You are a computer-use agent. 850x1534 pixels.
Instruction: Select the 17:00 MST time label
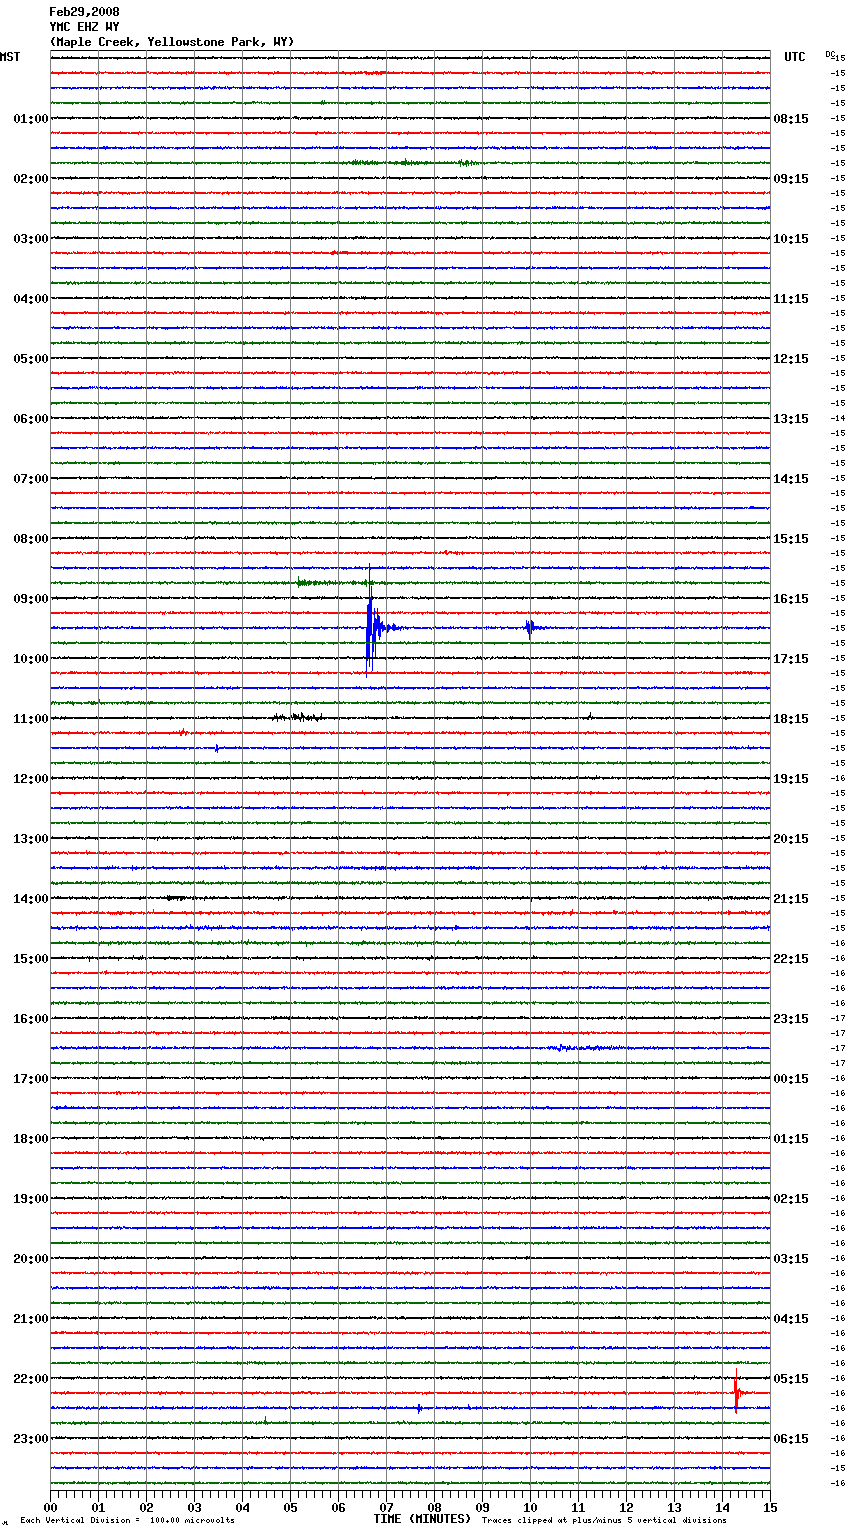(x=31, y=1079)
